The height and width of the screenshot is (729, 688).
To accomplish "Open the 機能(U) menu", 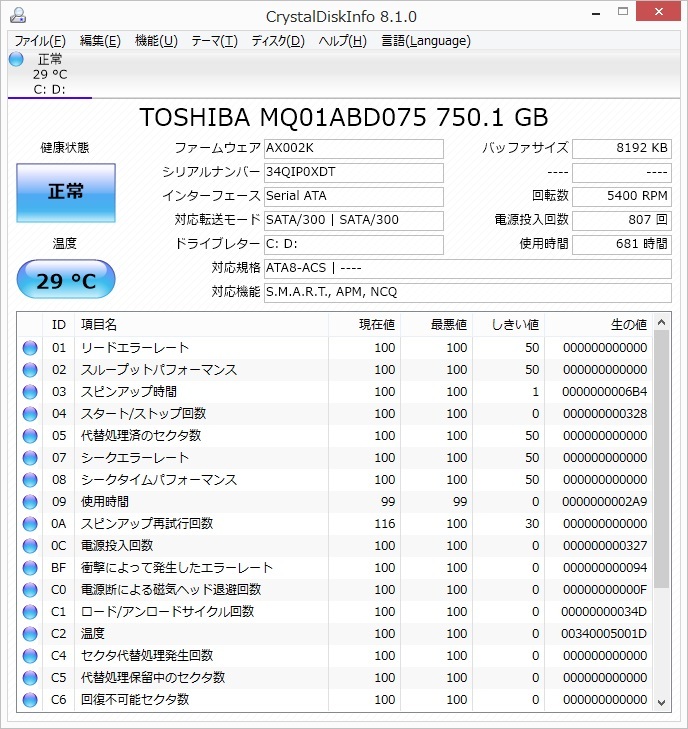I will click(156, 41).
